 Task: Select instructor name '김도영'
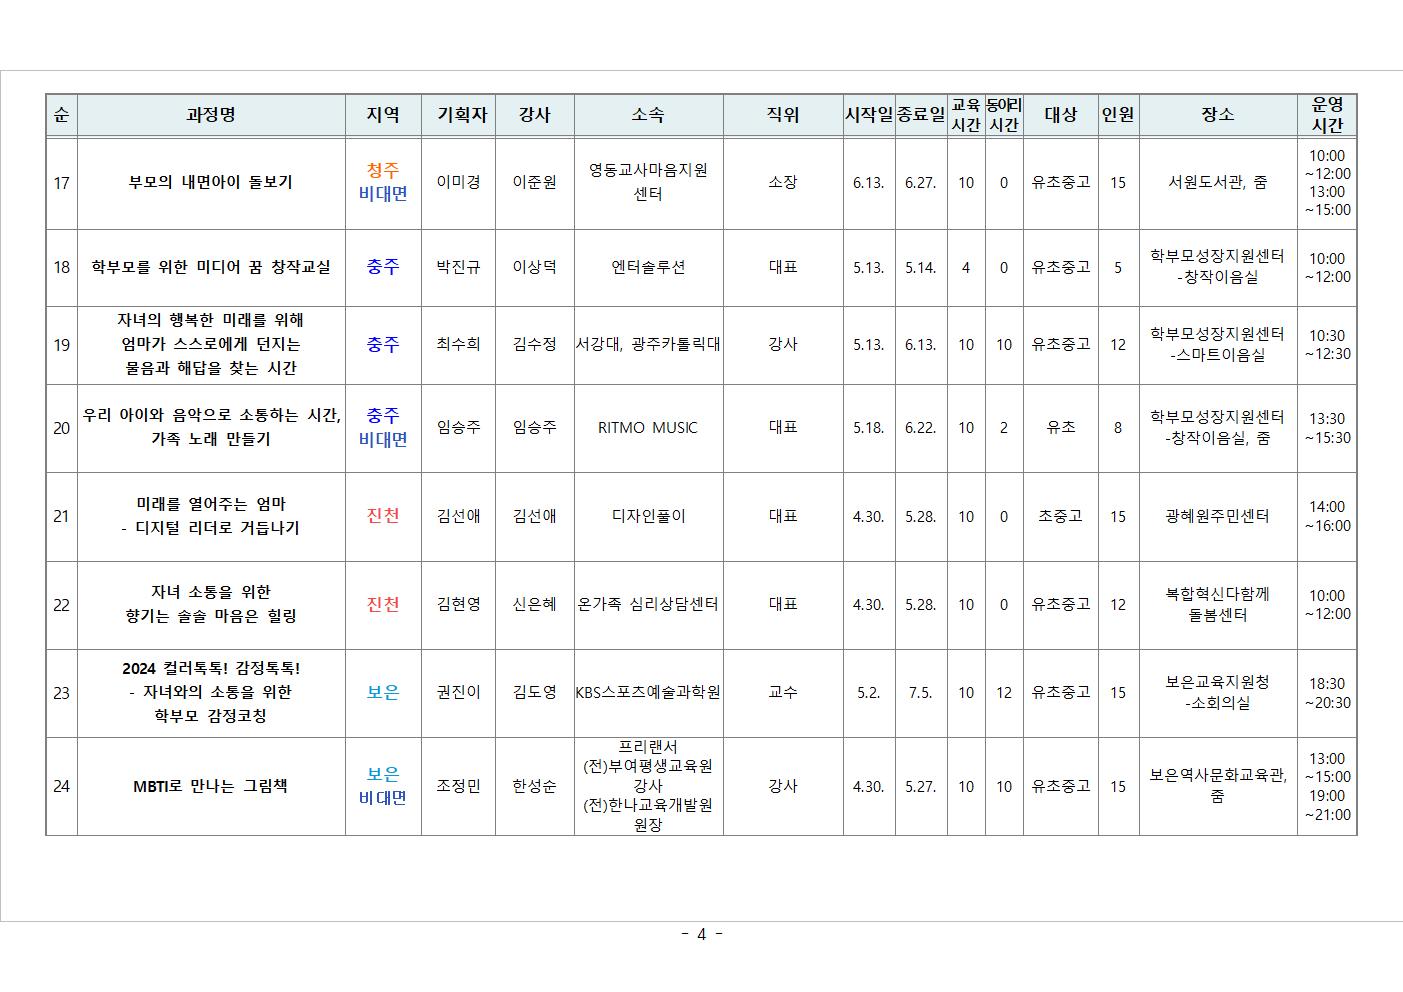coord(535,692)
